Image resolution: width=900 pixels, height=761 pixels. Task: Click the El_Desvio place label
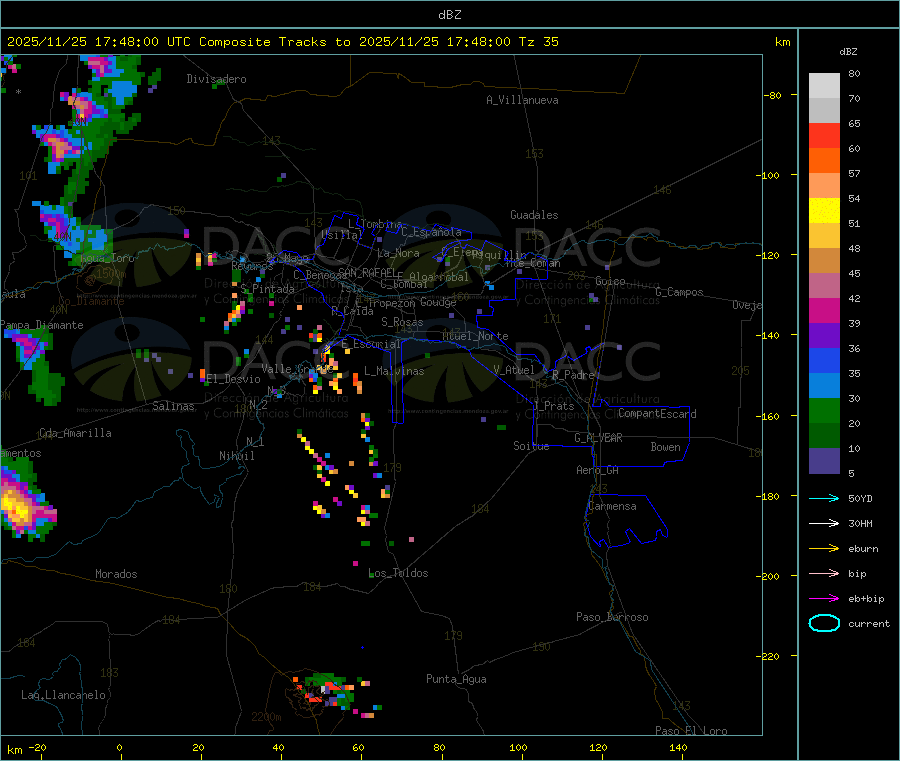[233, 379]
